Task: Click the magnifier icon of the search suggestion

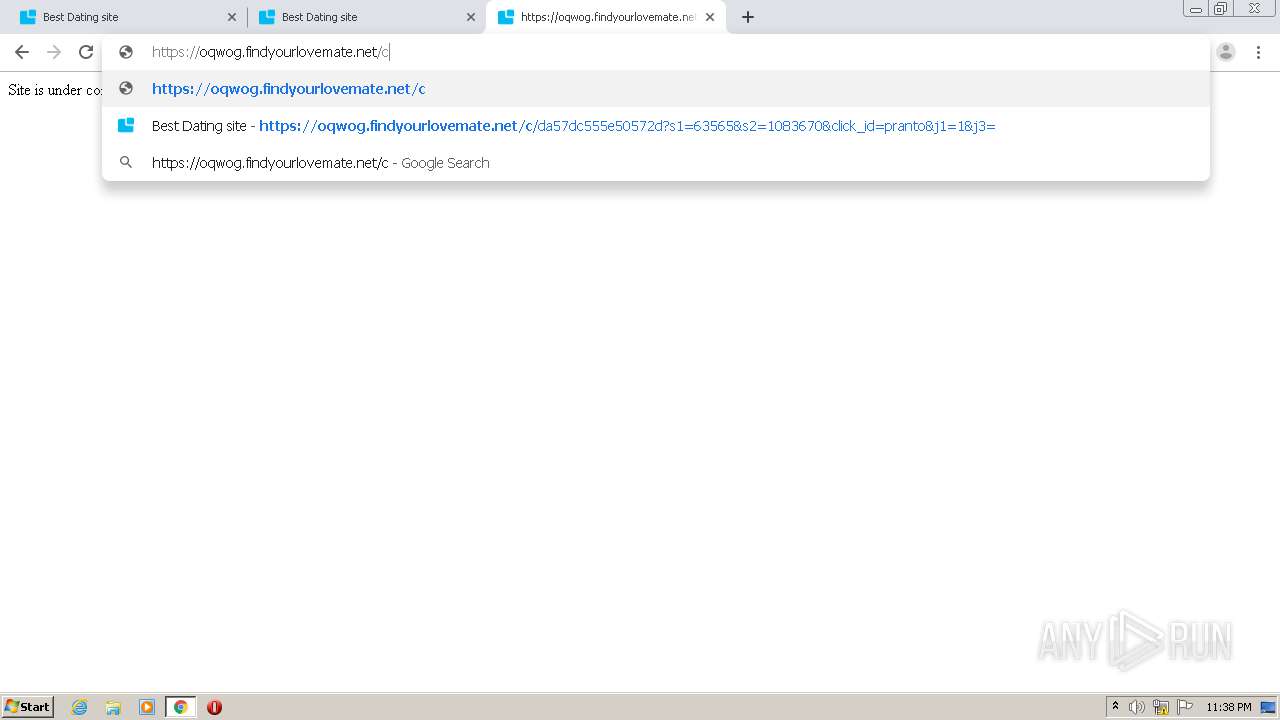Action: [126, 163]
